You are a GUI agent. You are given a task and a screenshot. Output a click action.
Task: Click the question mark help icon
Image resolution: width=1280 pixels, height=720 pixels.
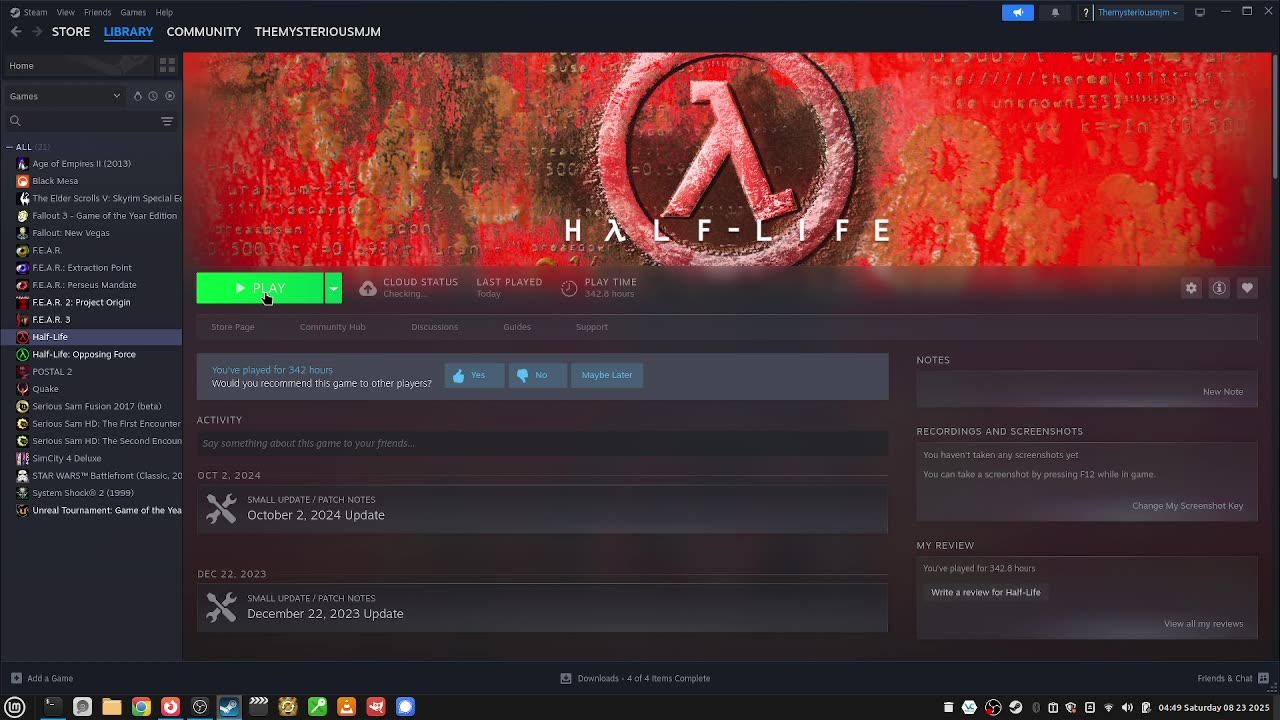tap(1086, 12)
